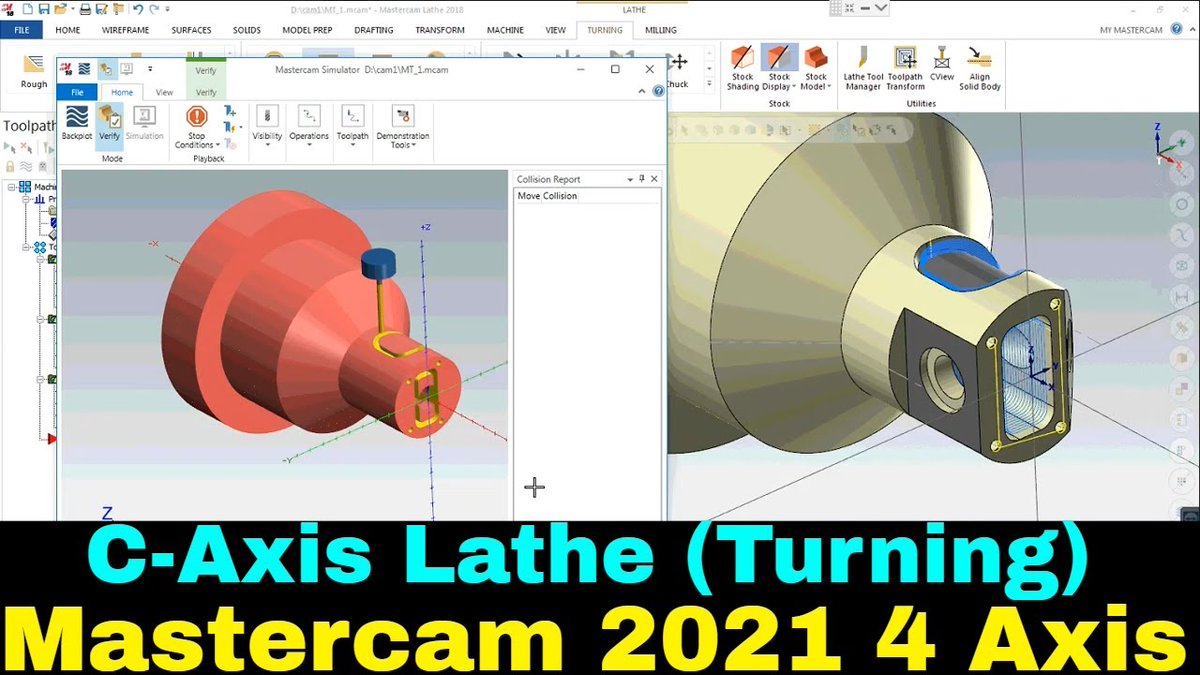1200x675 pixels.
Task: Click the lock icon in Toolpaths manager
Action: click(10, 167)
